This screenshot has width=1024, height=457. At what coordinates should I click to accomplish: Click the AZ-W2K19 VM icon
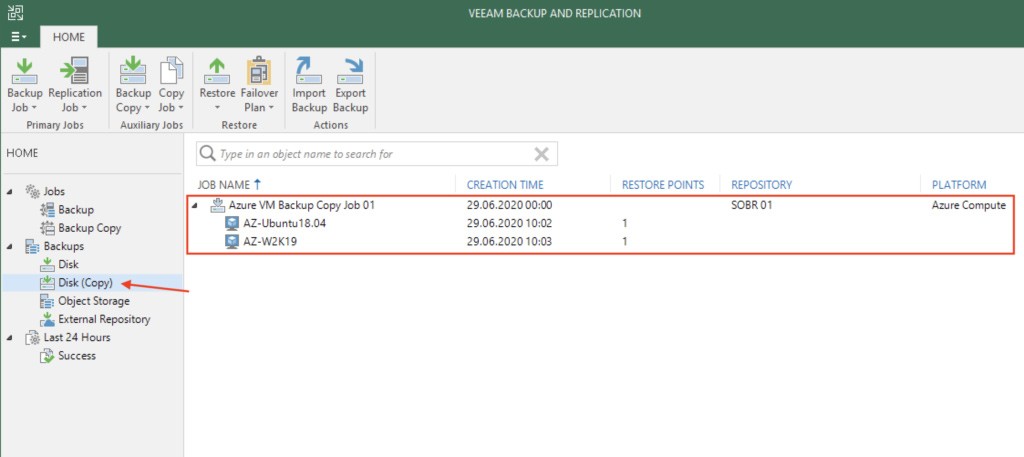click(x=232, y=242)
